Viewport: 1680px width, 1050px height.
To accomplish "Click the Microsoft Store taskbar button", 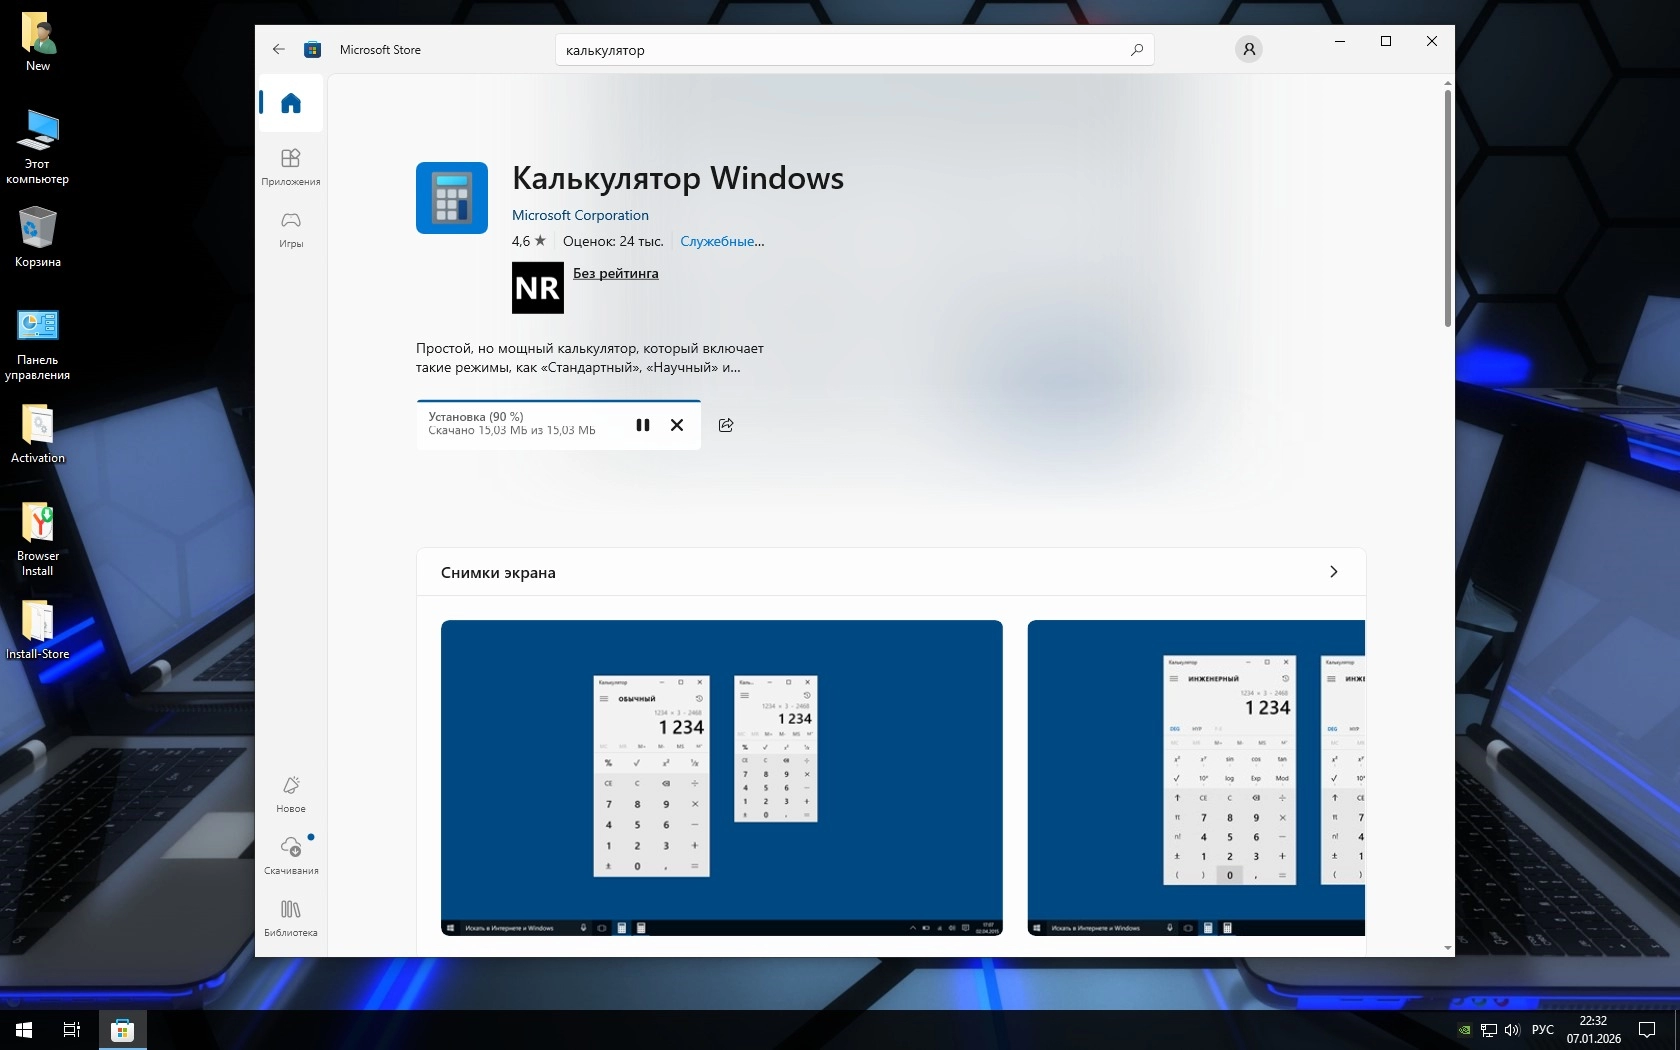I will point(123,1030).
